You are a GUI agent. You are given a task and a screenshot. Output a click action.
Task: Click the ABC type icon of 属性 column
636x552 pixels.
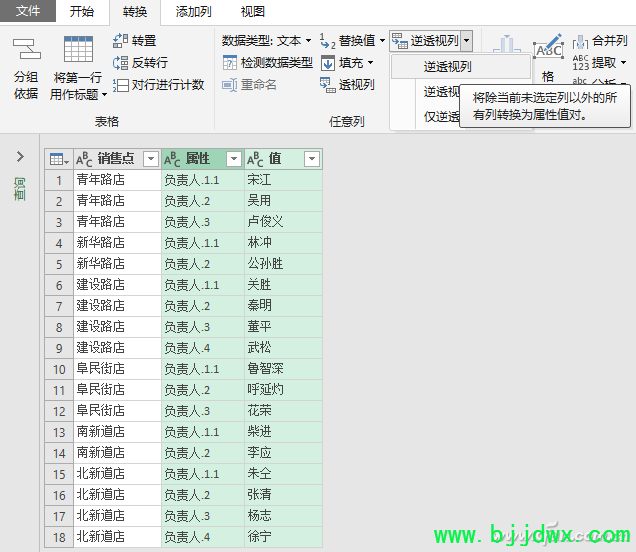(172, 159)
